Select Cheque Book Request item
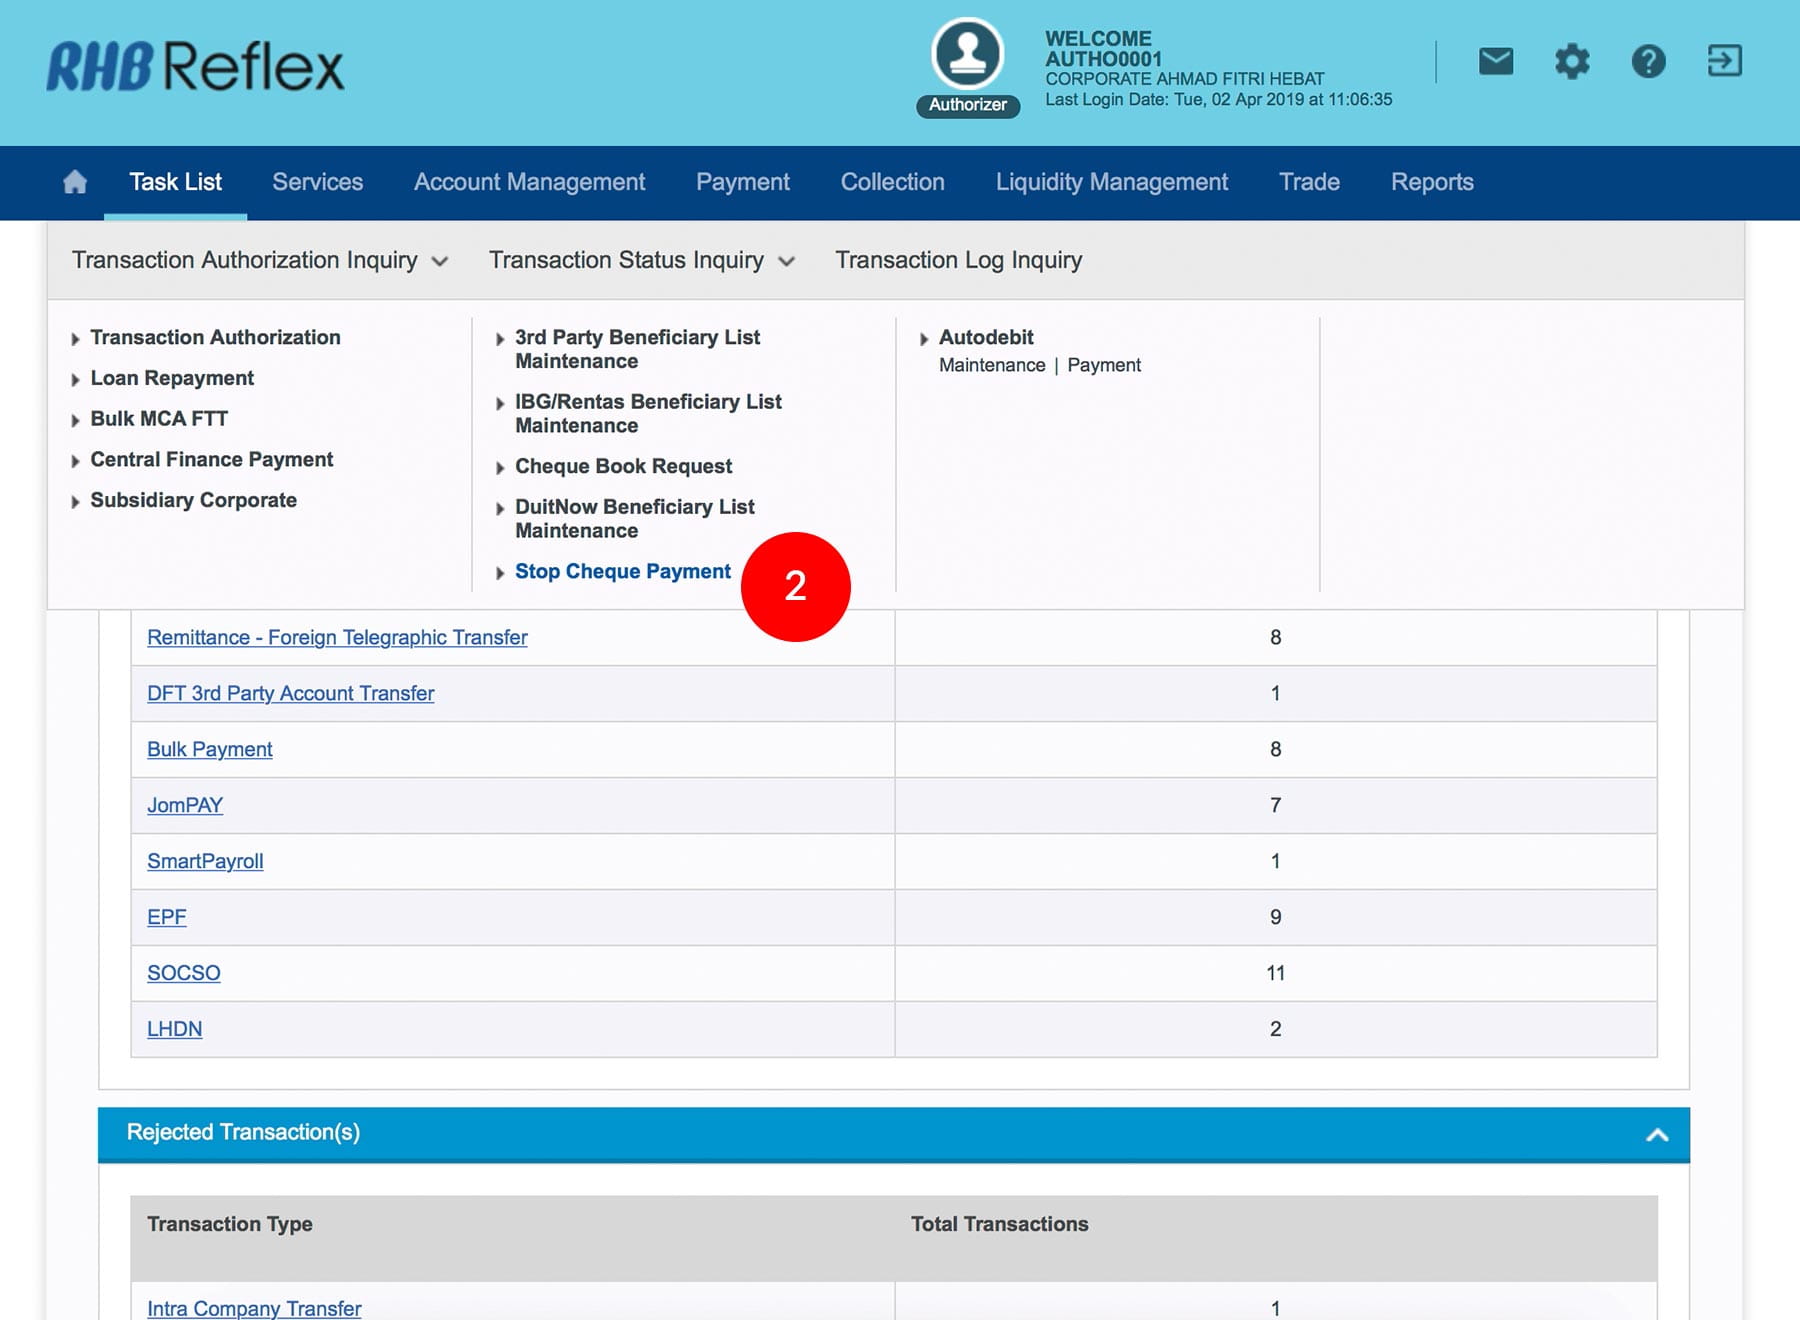The height and width of the screenshot is (1320, 1800). 623,466
